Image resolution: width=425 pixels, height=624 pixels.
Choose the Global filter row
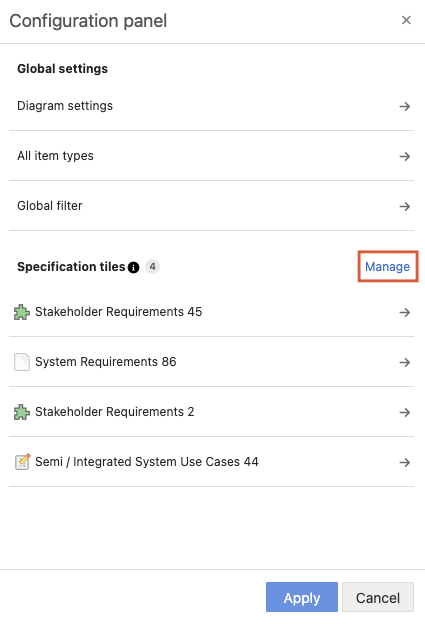[x=211, y=206]
